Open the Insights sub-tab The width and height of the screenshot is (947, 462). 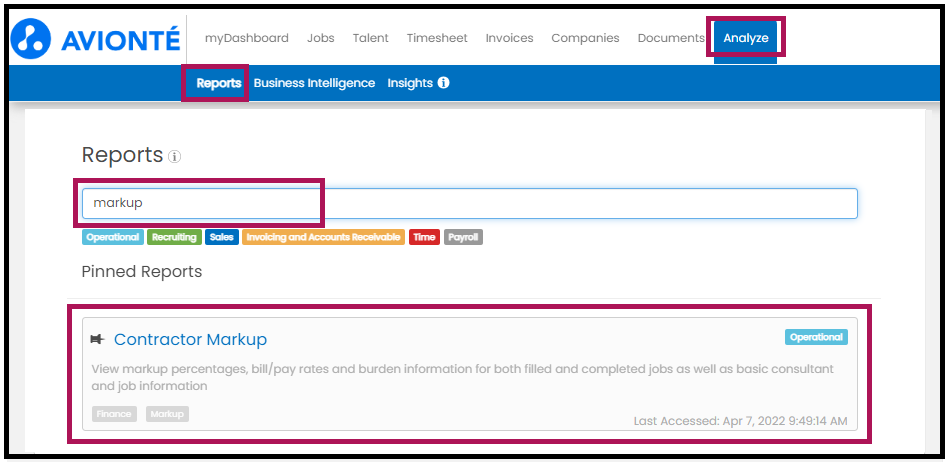(410, 83)
